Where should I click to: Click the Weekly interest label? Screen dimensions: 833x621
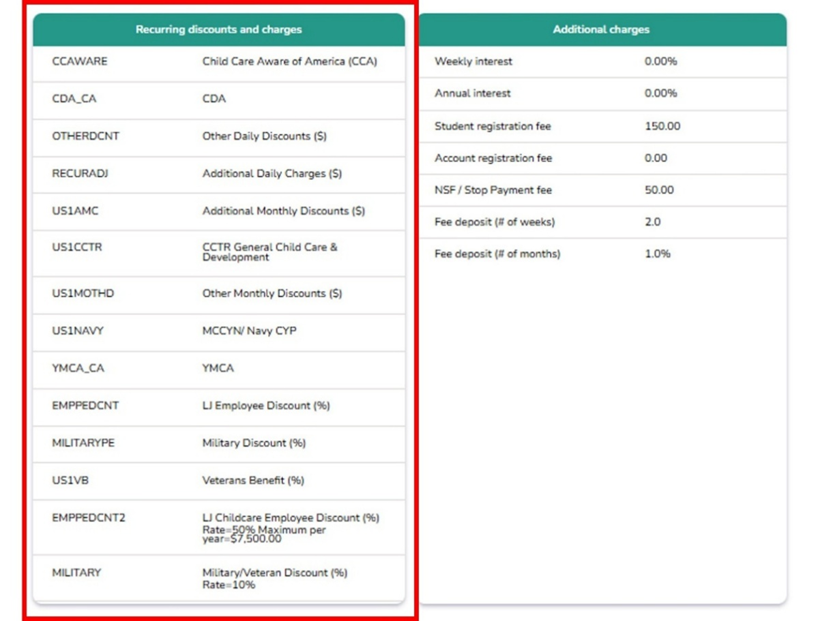click(x=473, y=62)
